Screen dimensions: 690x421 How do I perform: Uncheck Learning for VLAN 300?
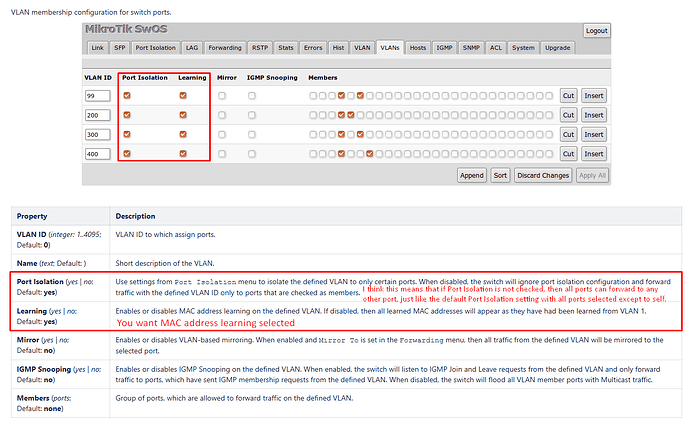pos(183,134)
